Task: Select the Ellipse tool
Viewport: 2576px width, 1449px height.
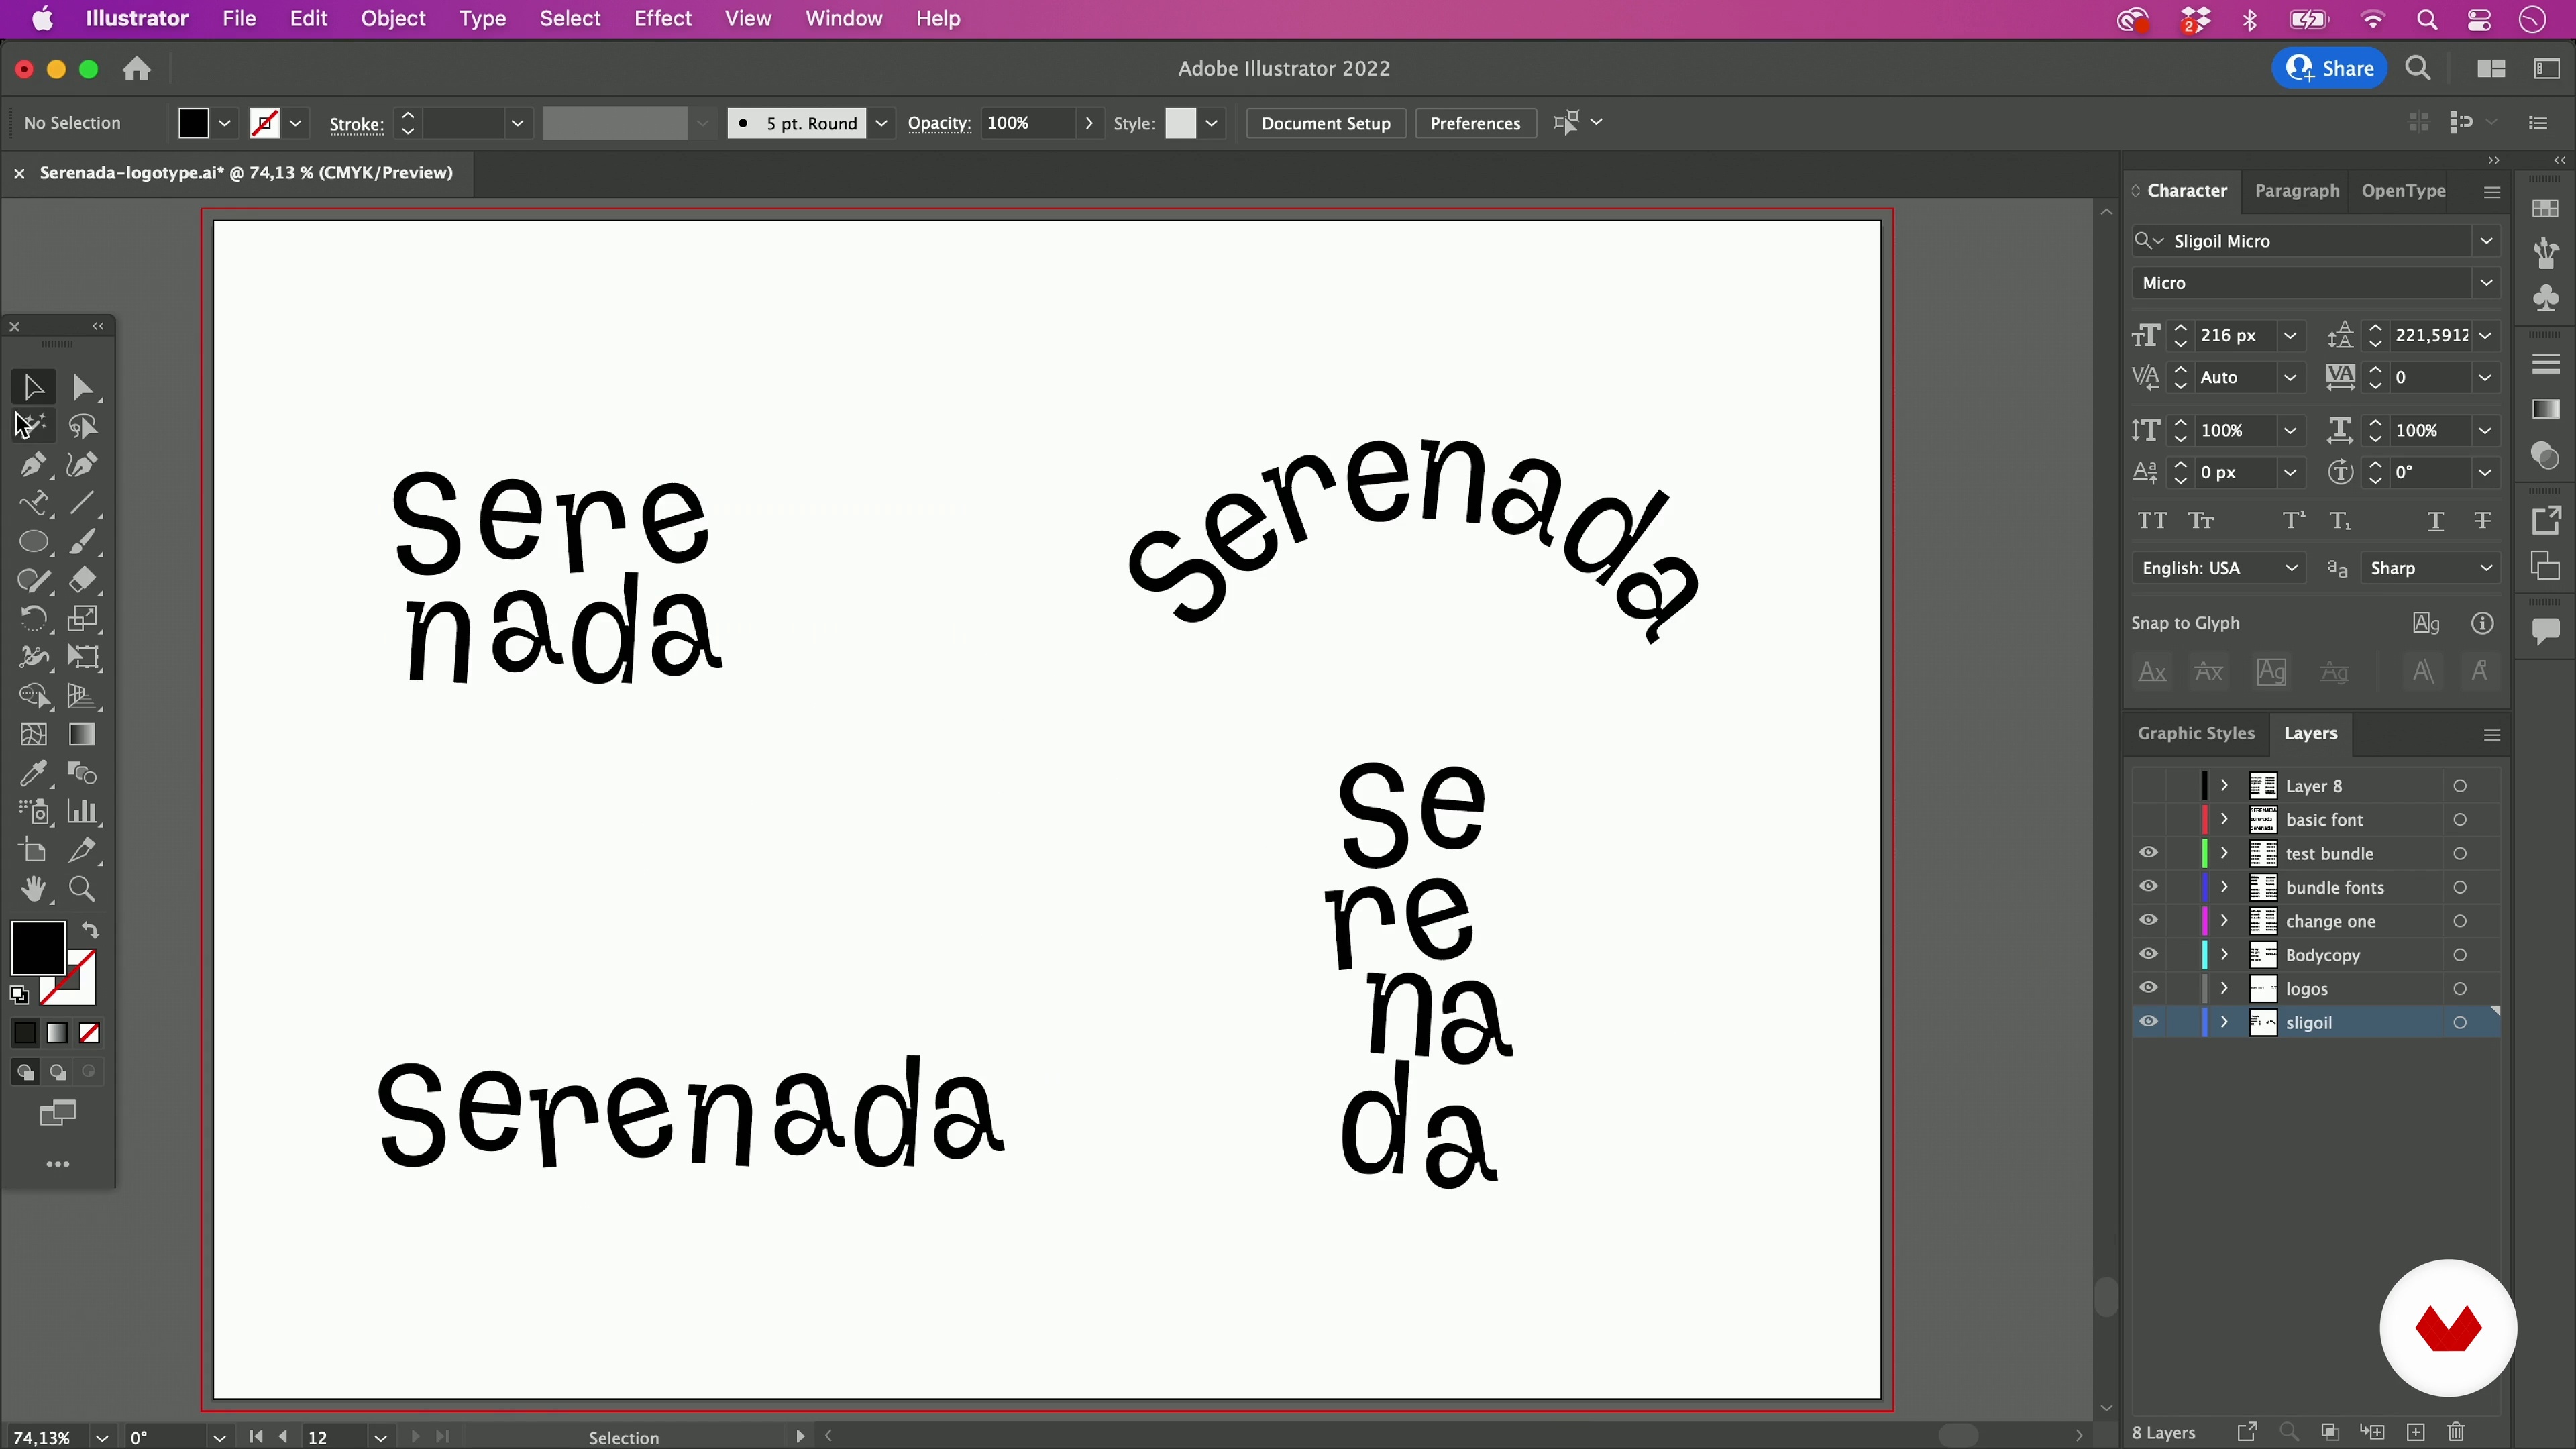Action: coord(33,542)
